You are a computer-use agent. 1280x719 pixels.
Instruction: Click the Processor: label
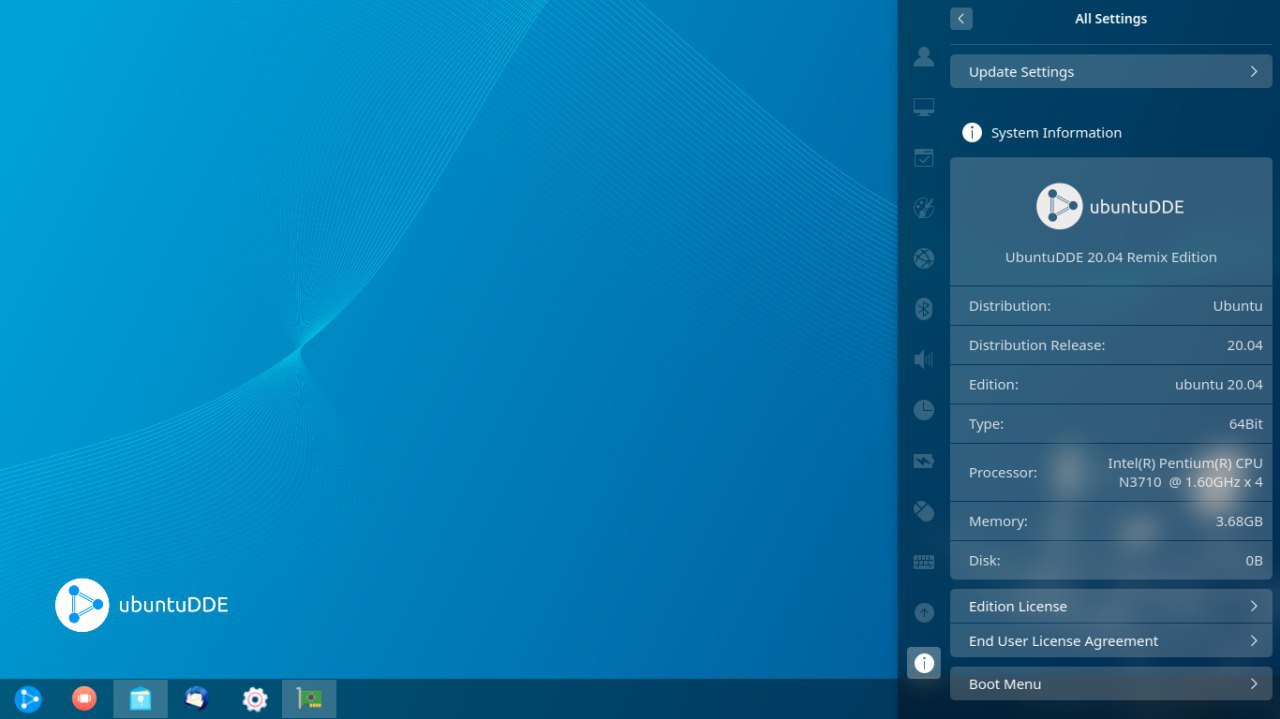click(1003, 472)
